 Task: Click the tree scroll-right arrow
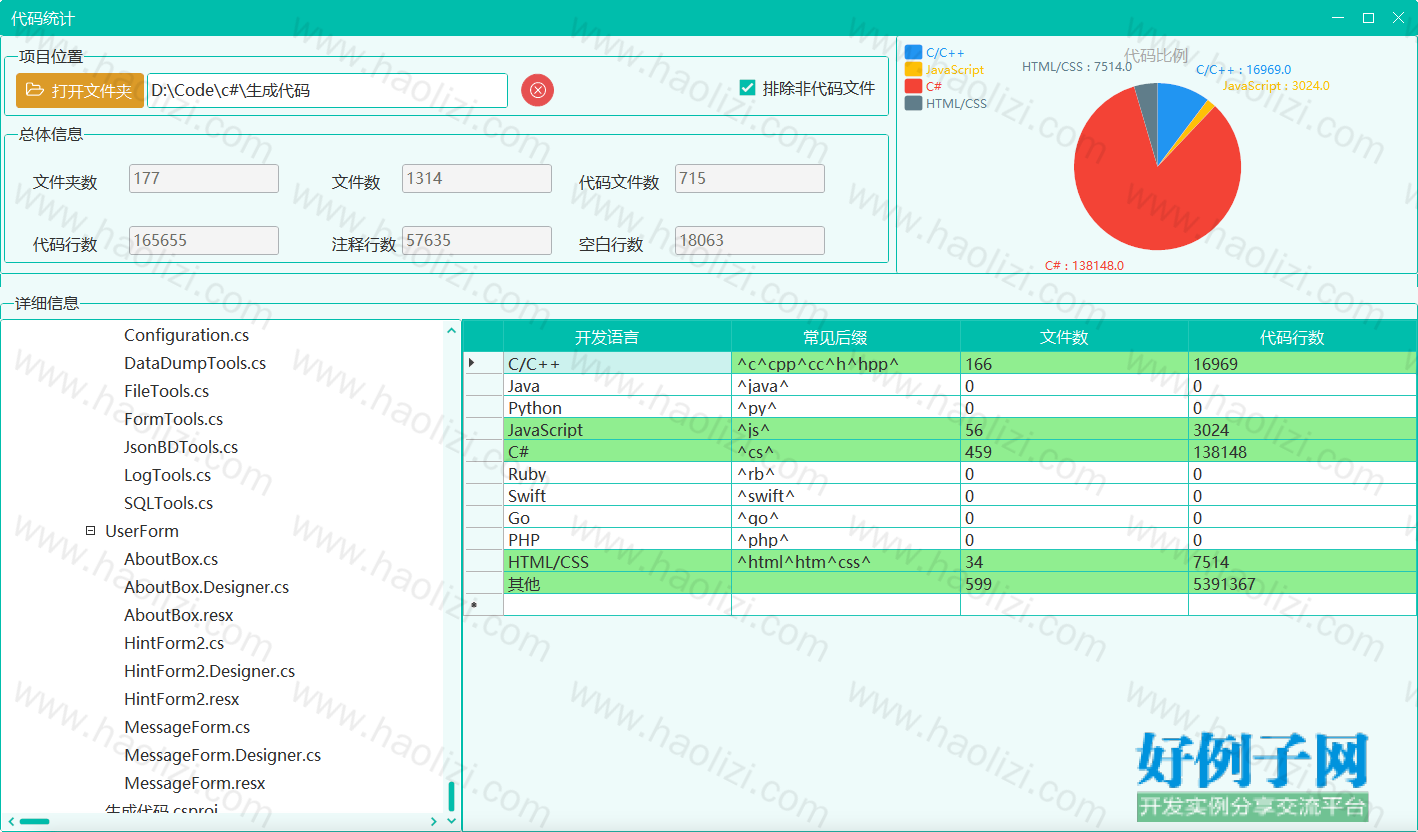click(x=434, y=822)
